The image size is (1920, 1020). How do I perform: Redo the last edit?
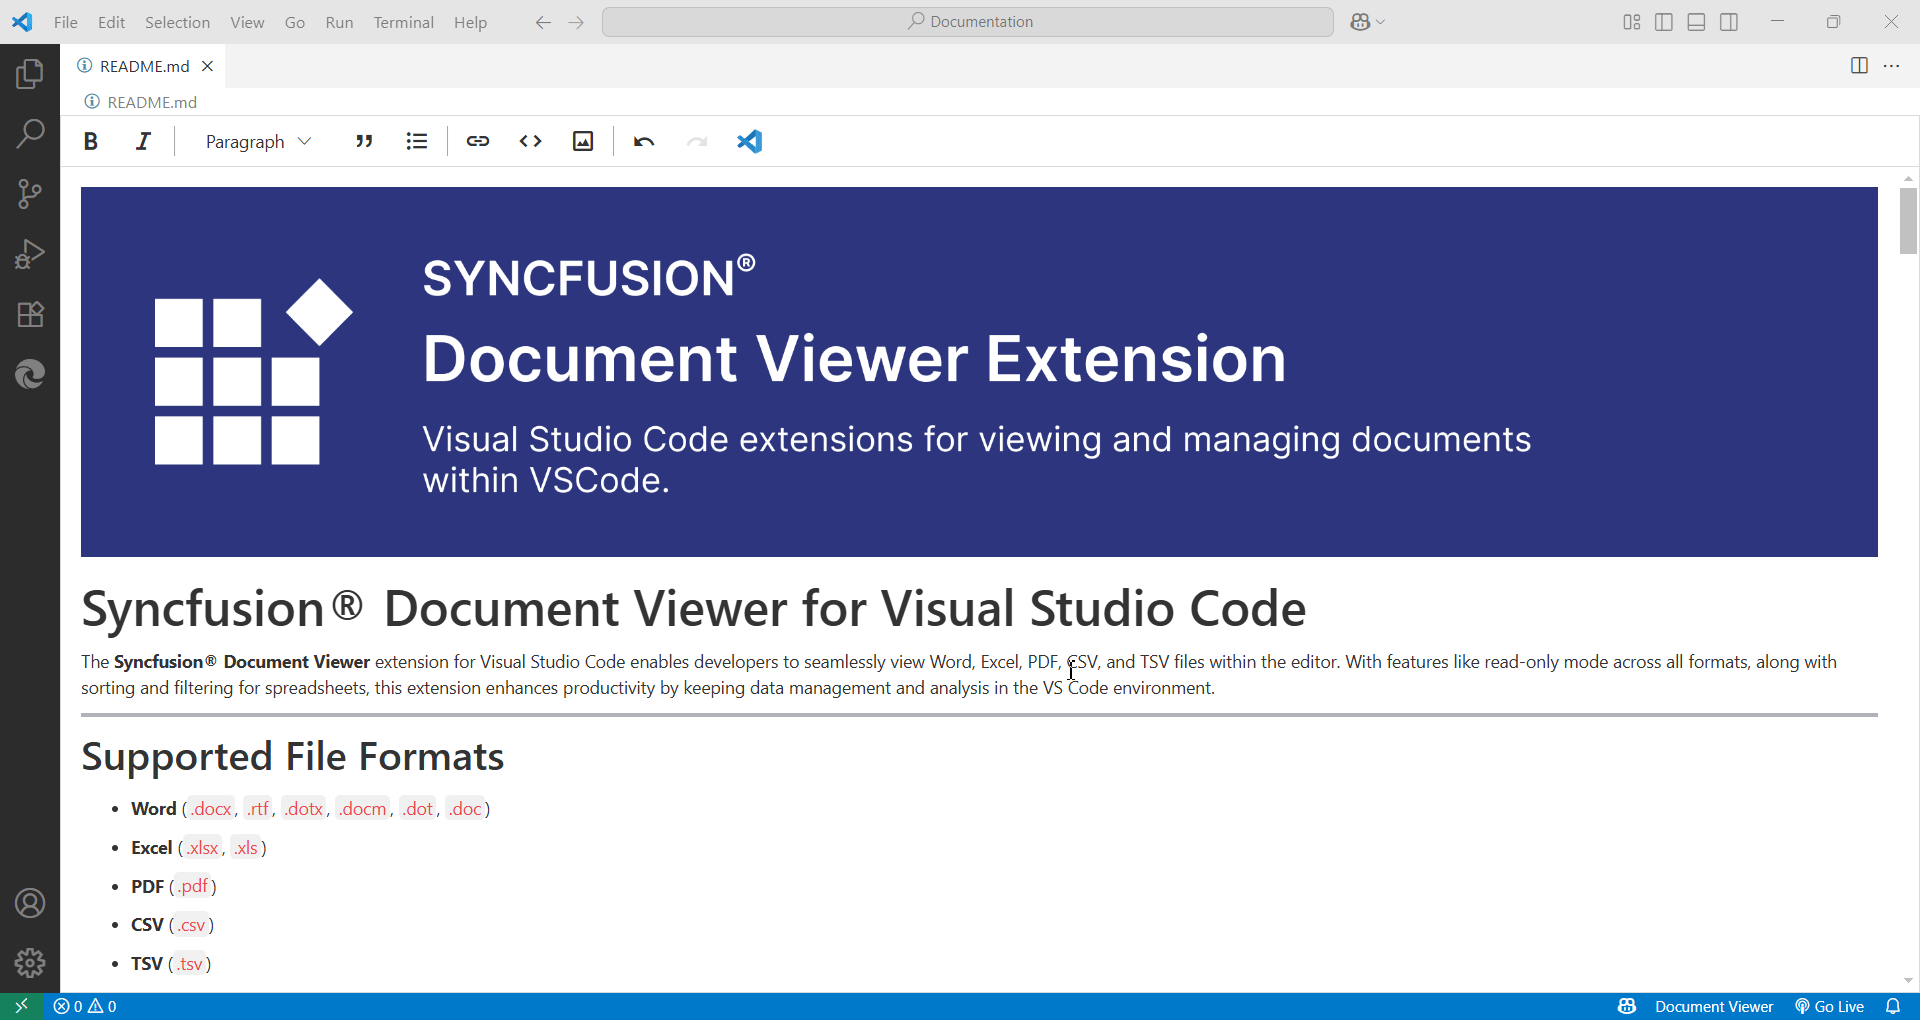coord(697,141)
